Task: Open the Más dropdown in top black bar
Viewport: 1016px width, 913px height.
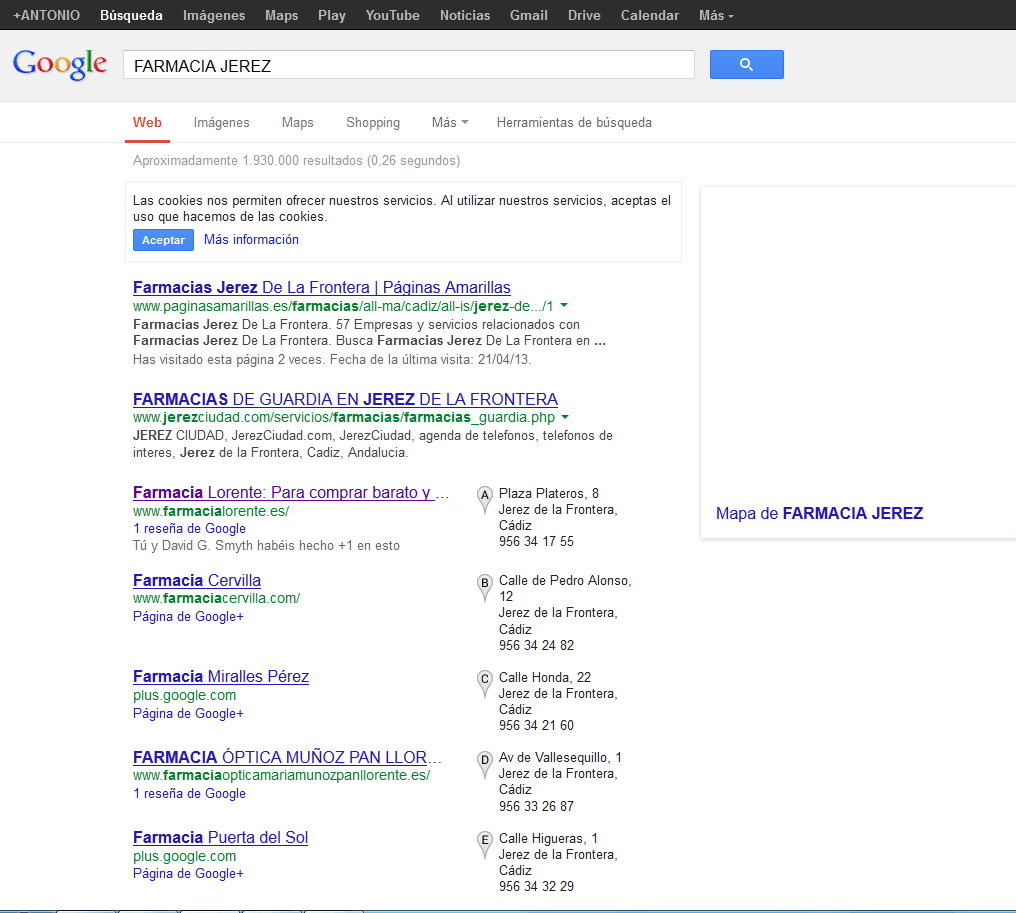Action: click(x=716, y=16)
